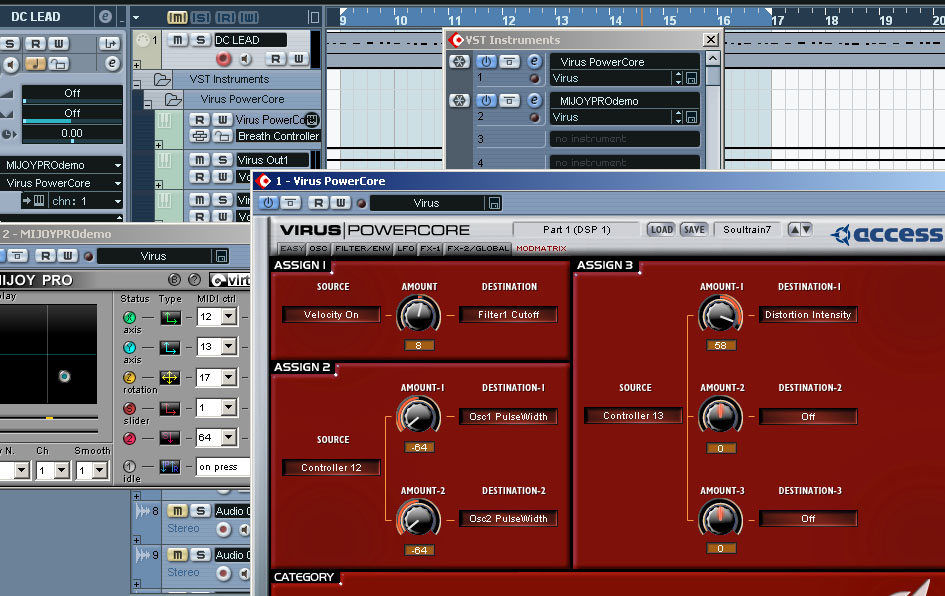
Task: Click scroll-up arrow in VST Instruments window
Action: [713, 58]
